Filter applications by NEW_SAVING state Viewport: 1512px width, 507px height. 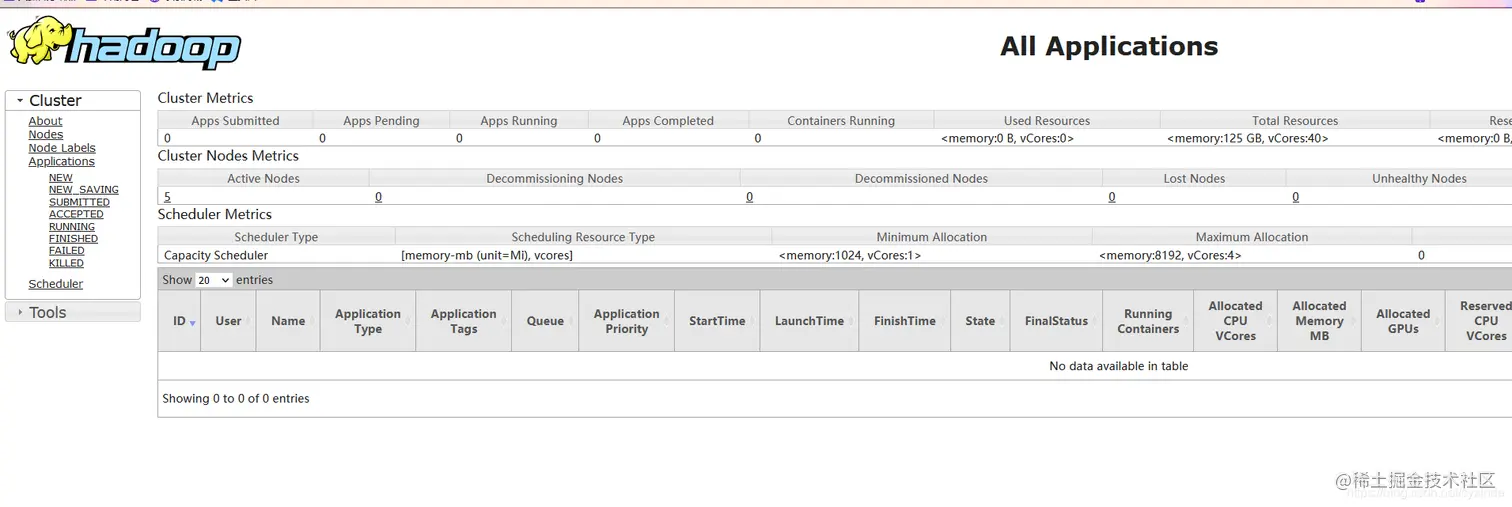pos(84,190)
